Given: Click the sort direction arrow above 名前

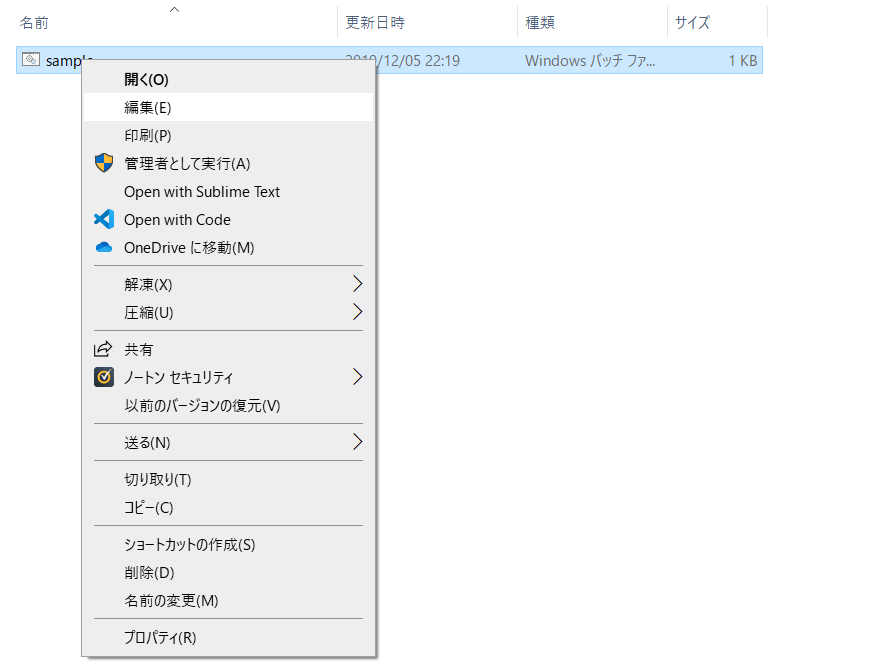Looking at the screenshot, I should click(x=174, y=9).
